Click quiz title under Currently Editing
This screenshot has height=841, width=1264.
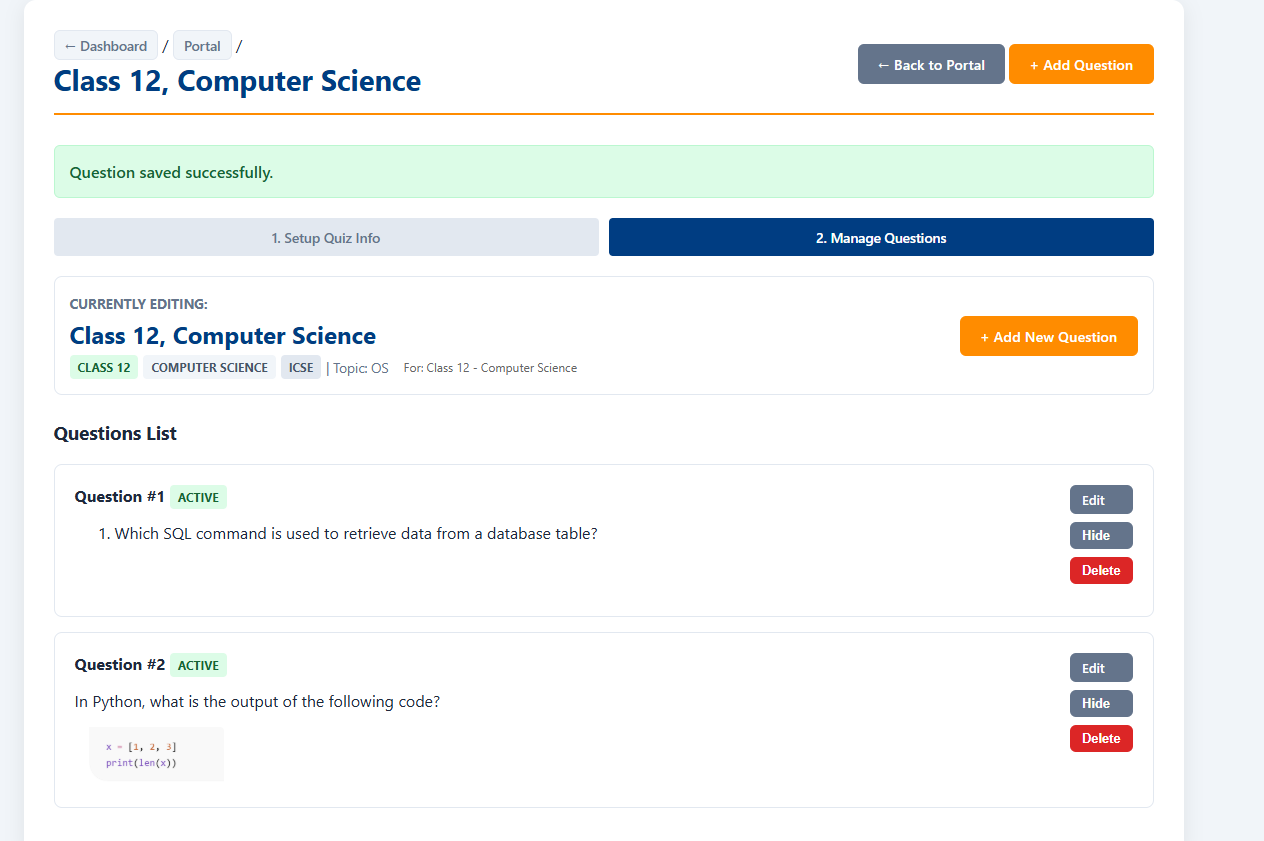point(223,336)
